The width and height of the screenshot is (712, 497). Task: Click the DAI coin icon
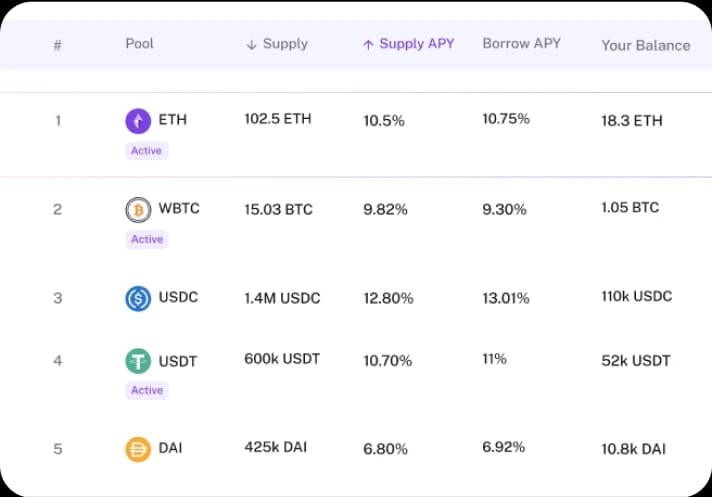[138, 449]
